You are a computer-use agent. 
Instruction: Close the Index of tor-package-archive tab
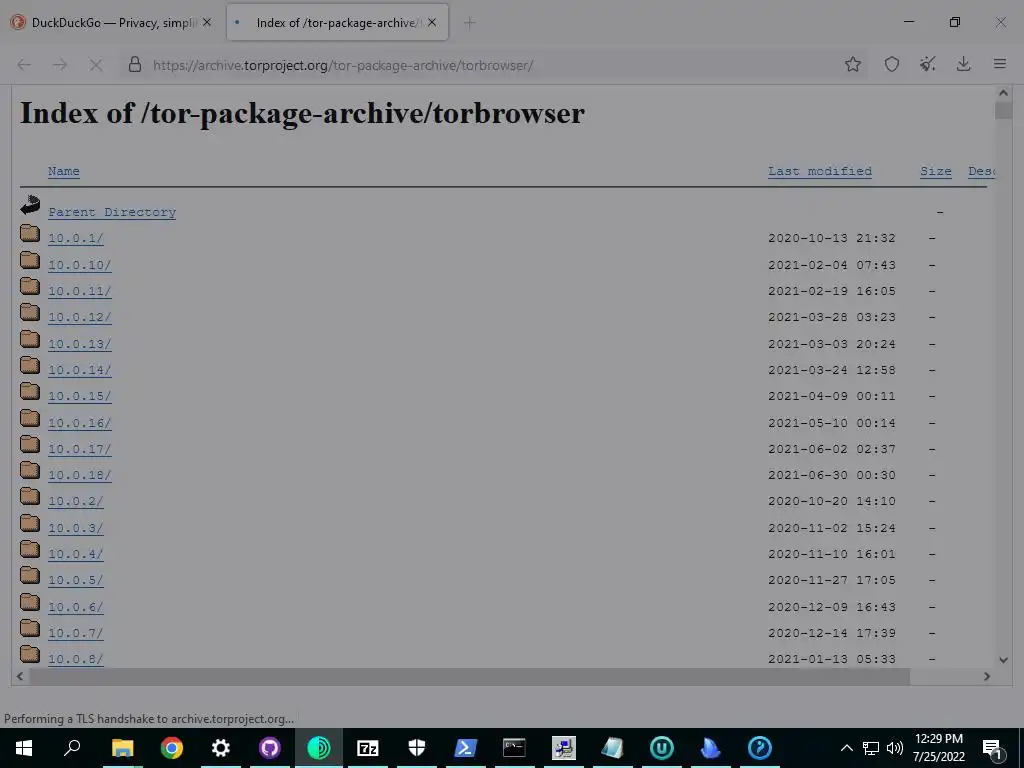tap(432, 22)
